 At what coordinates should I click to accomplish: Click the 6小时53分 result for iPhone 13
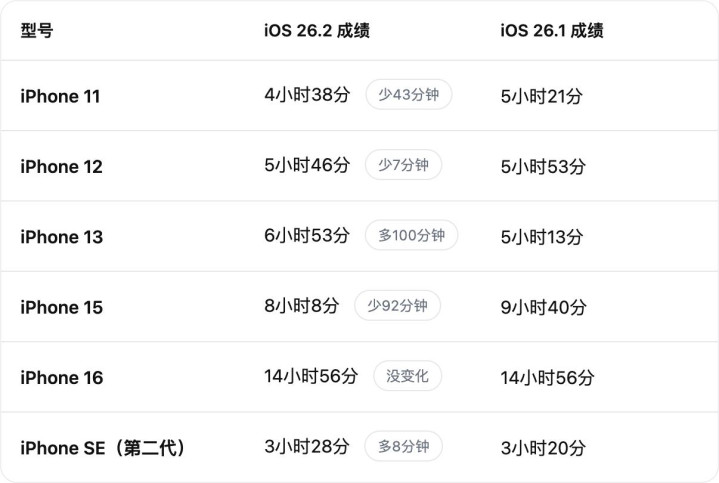[x=307, y=236]
